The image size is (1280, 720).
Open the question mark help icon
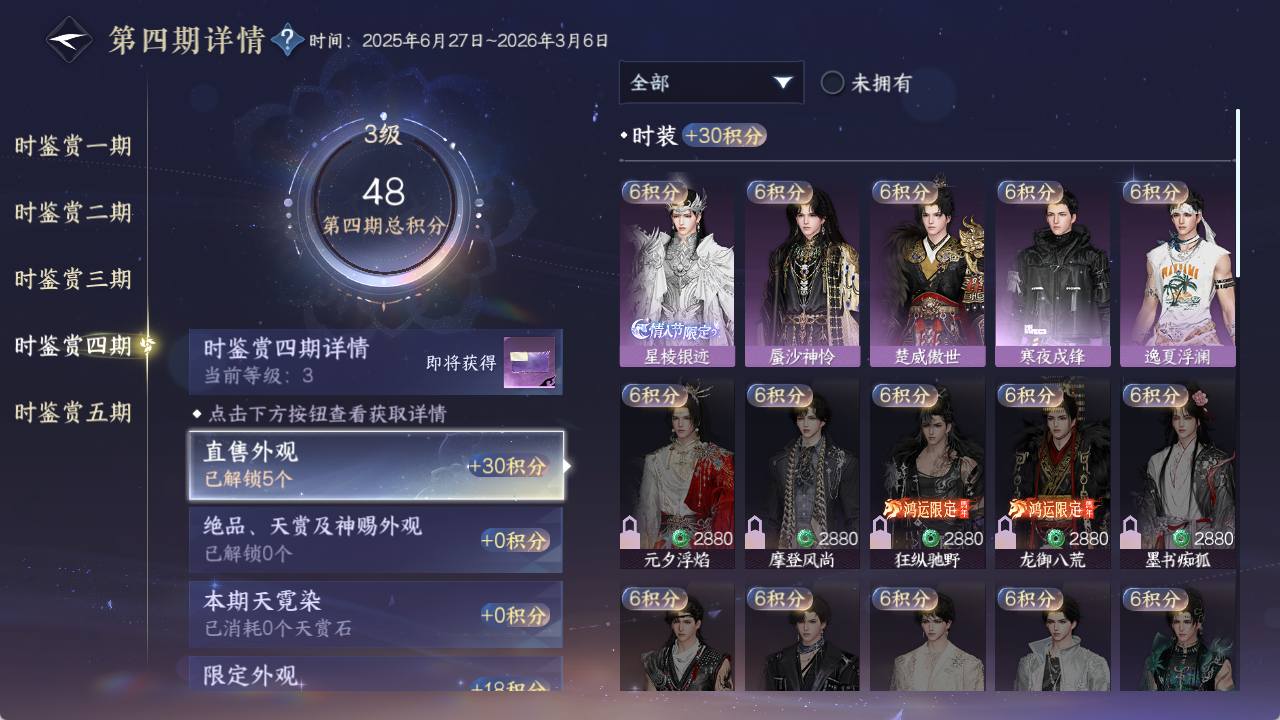tap(287, 40)
